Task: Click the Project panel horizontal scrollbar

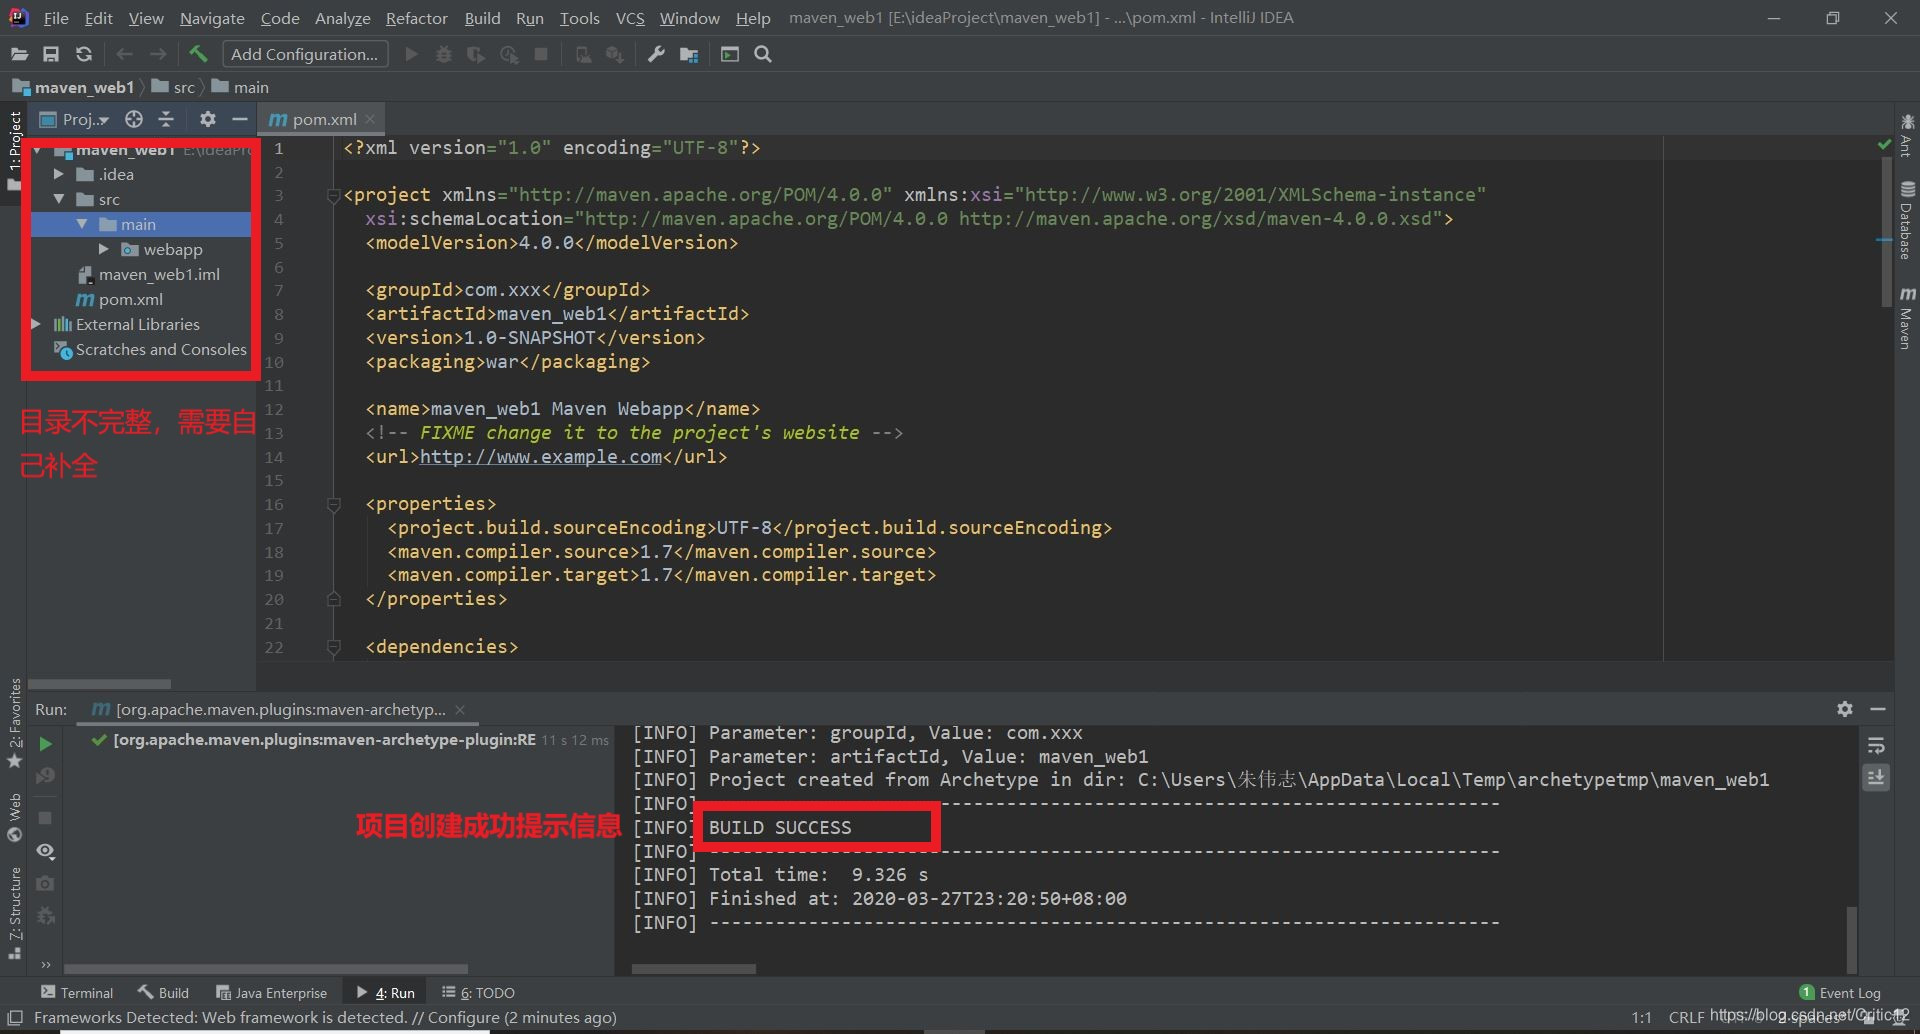Action: [x=100, y=684]
